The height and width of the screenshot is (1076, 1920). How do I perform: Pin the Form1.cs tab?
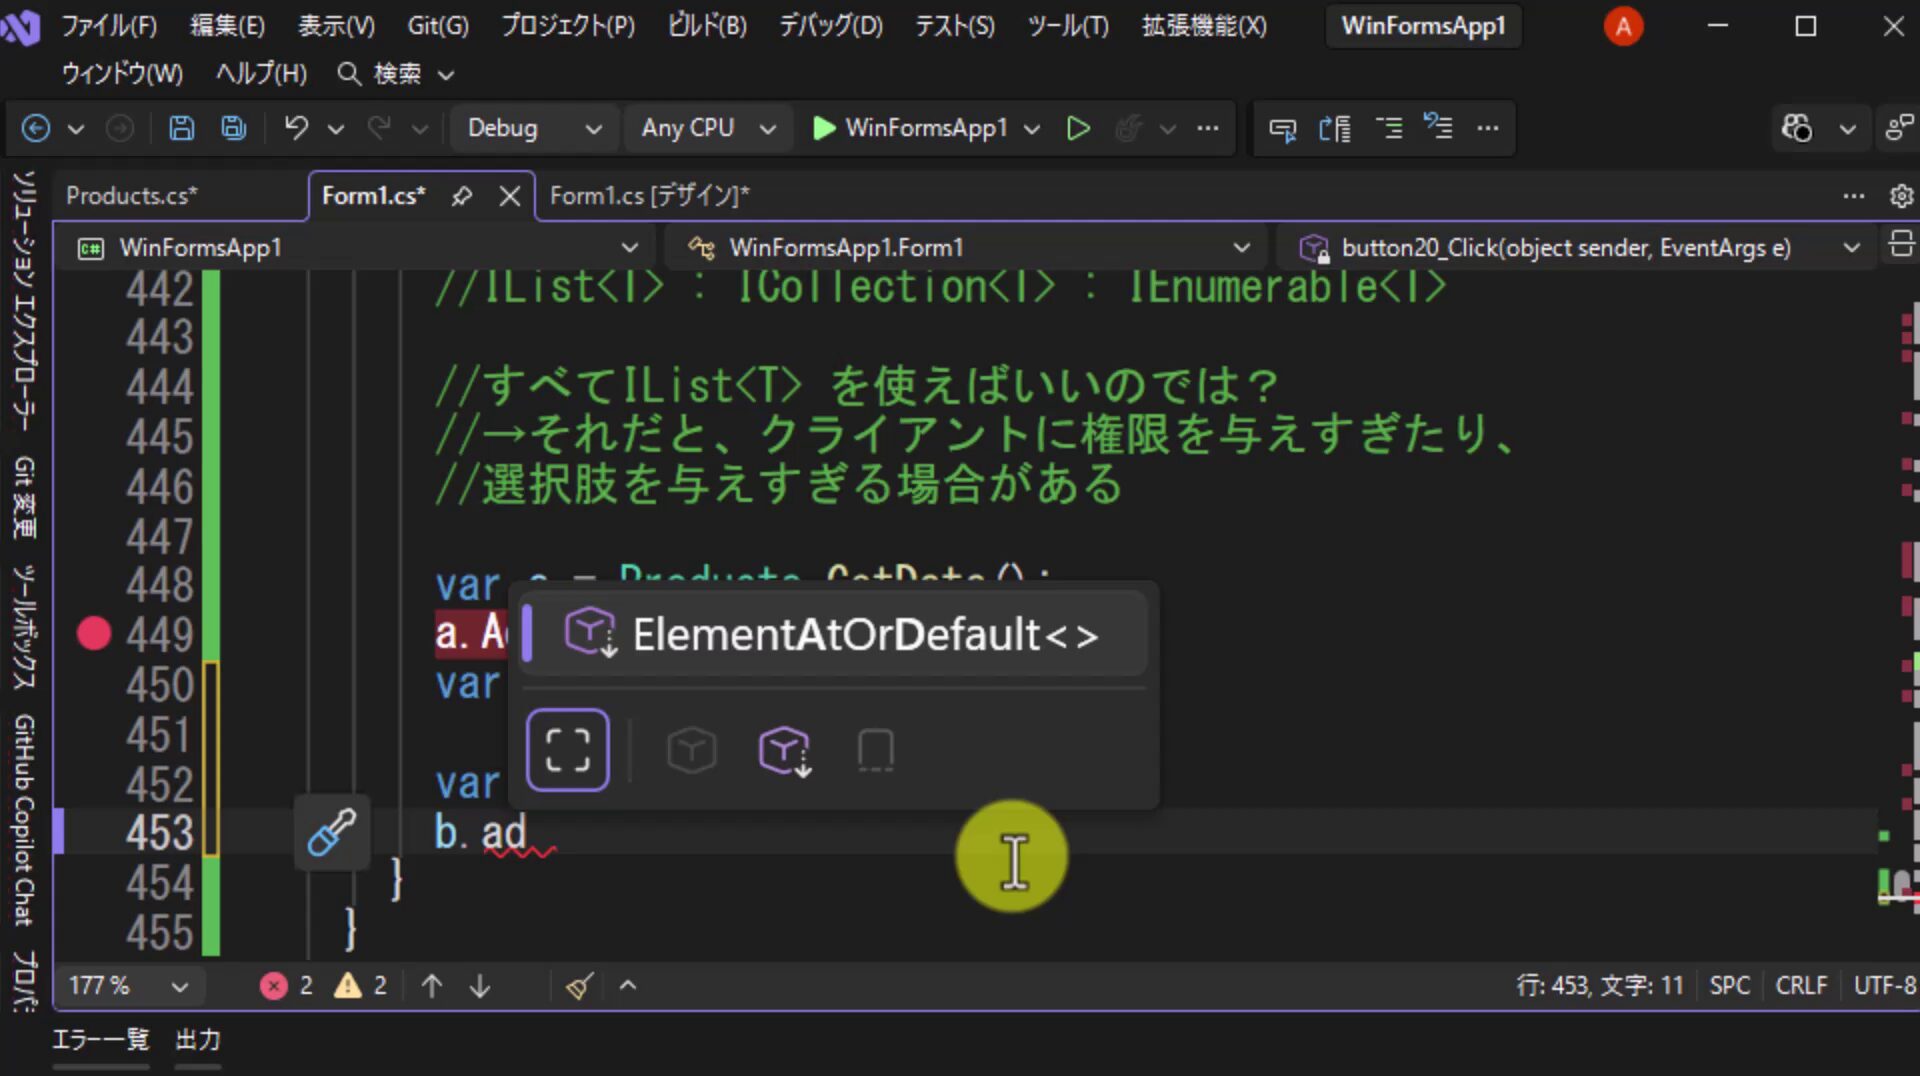(x=461, y=196)
